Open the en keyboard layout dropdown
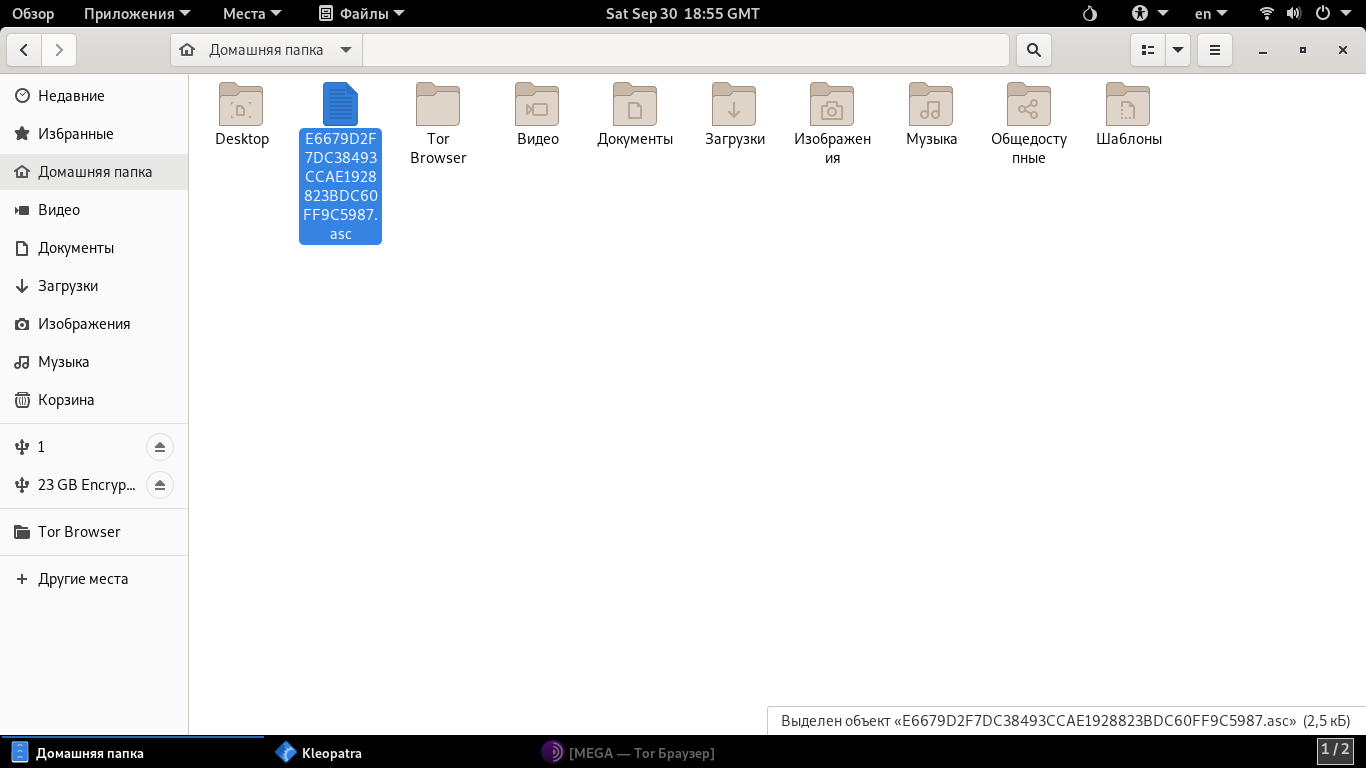The height and width of the screenshot is (768, 1366). pos(1210,14)
